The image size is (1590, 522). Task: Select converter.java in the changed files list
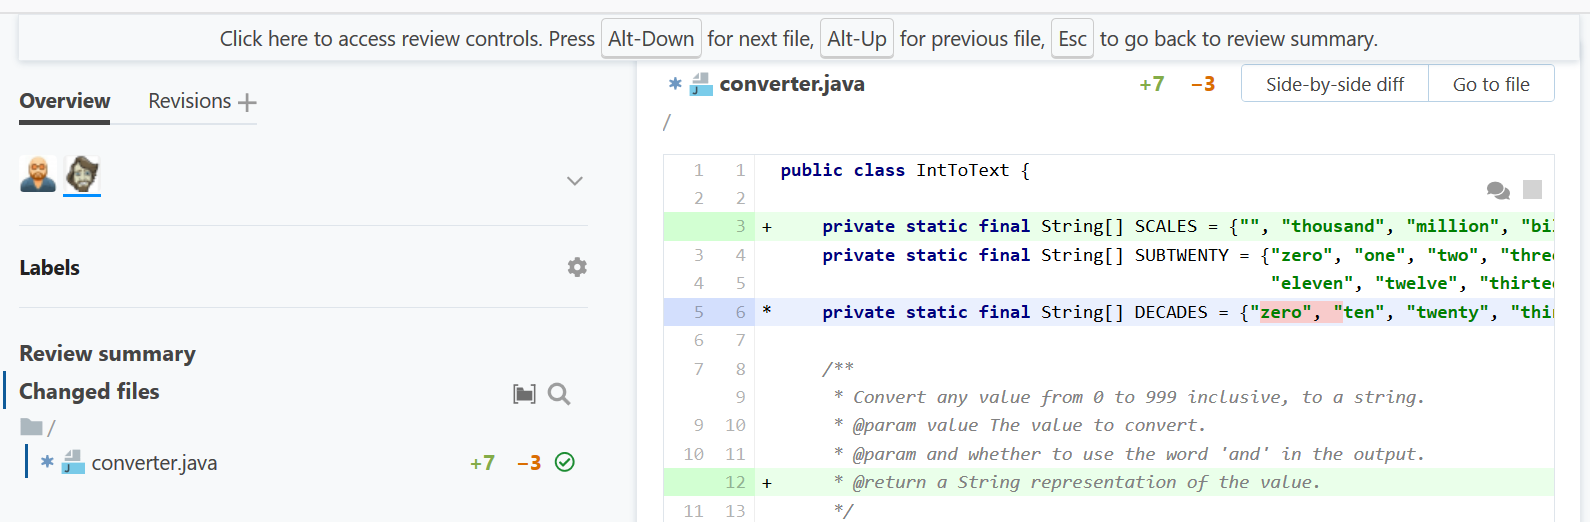[154, 463]
